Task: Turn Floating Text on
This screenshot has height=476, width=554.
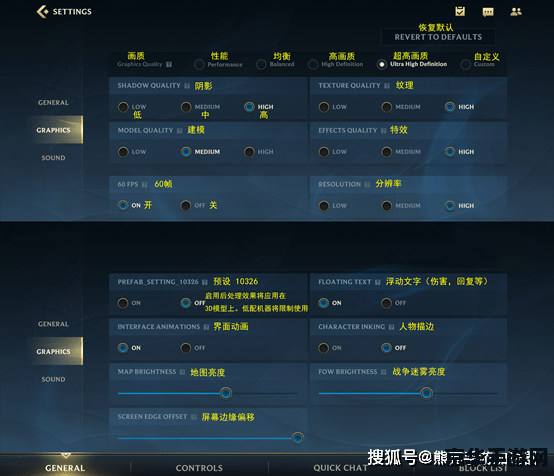Action: pyautogui.click(x=324, y=303)
